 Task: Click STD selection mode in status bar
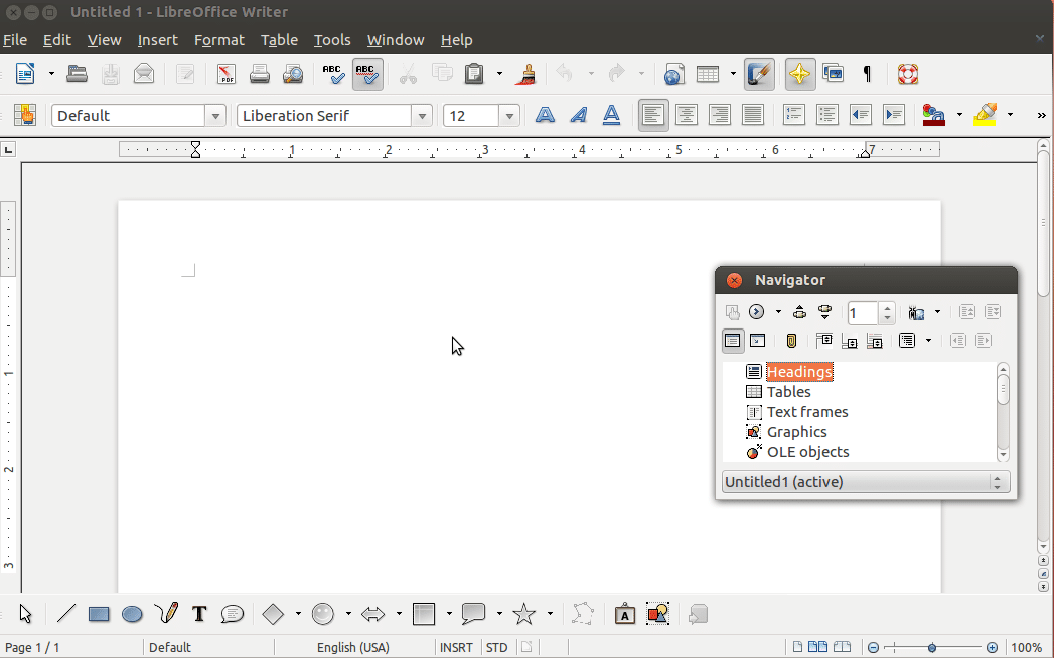496,647
